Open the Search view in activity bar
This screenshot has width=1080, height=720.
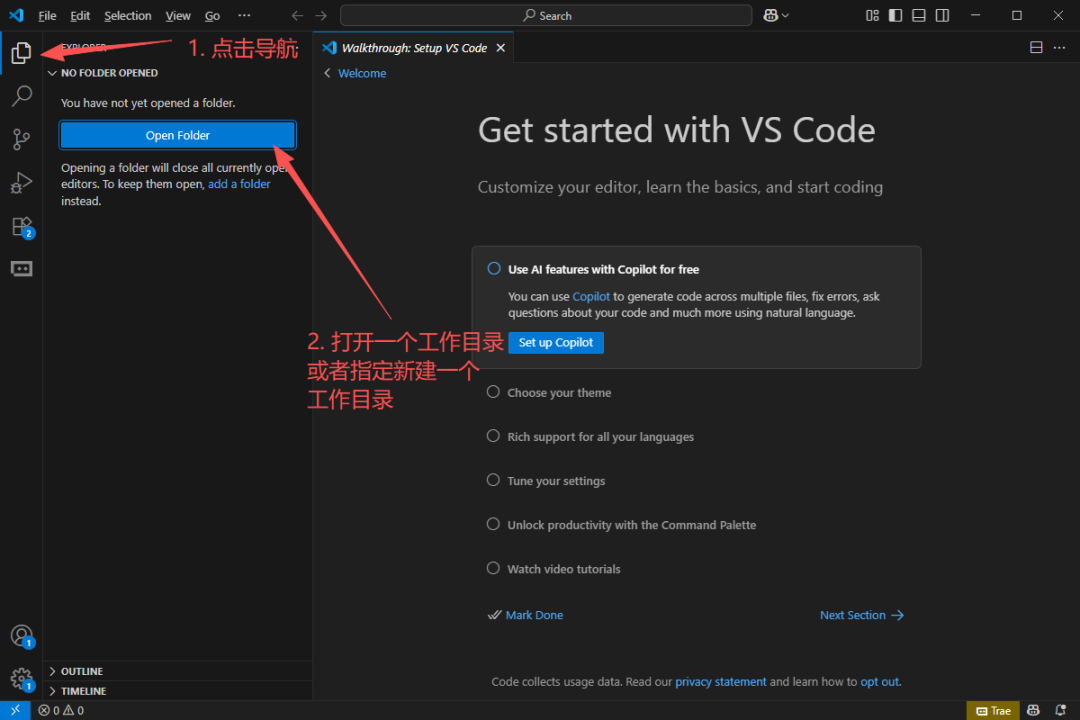tap(21, 96)
